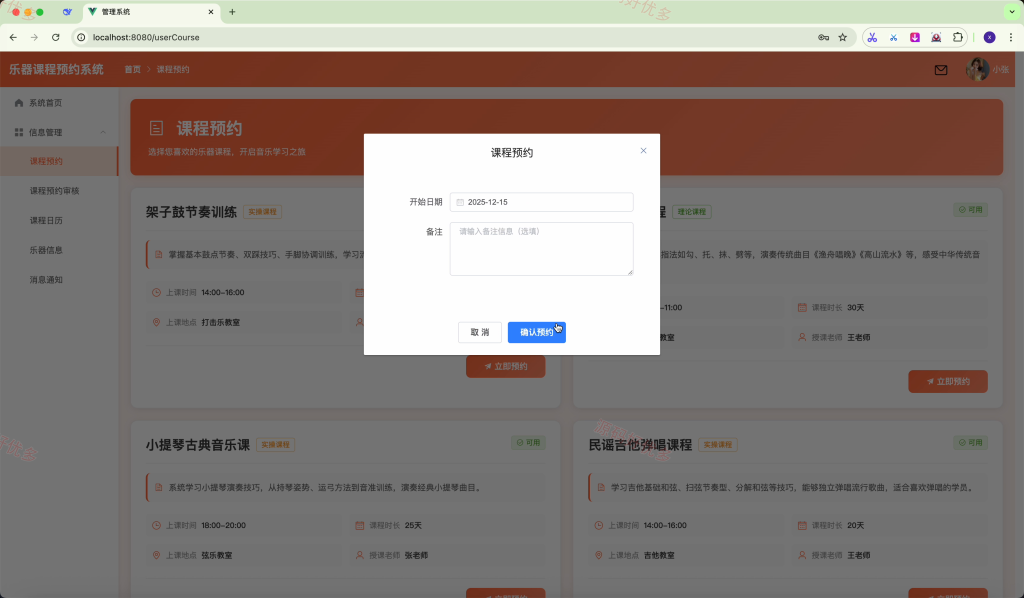Reload the page with refresh icon

(x=56, y=37)
